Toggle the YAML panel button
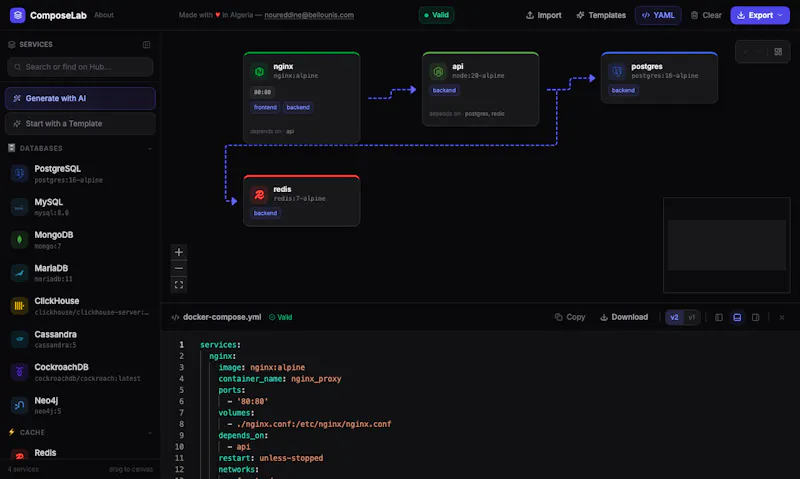This screenshot has height=479, width=800. tap(658, 15)
